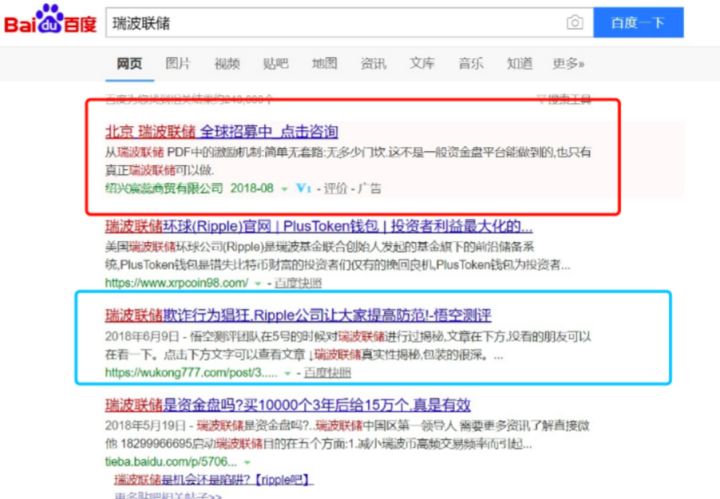Open the 瑞波联储环球(Ripple)官网 result title
The width and height of the screenshot is (720, 499).
[318, 226]
